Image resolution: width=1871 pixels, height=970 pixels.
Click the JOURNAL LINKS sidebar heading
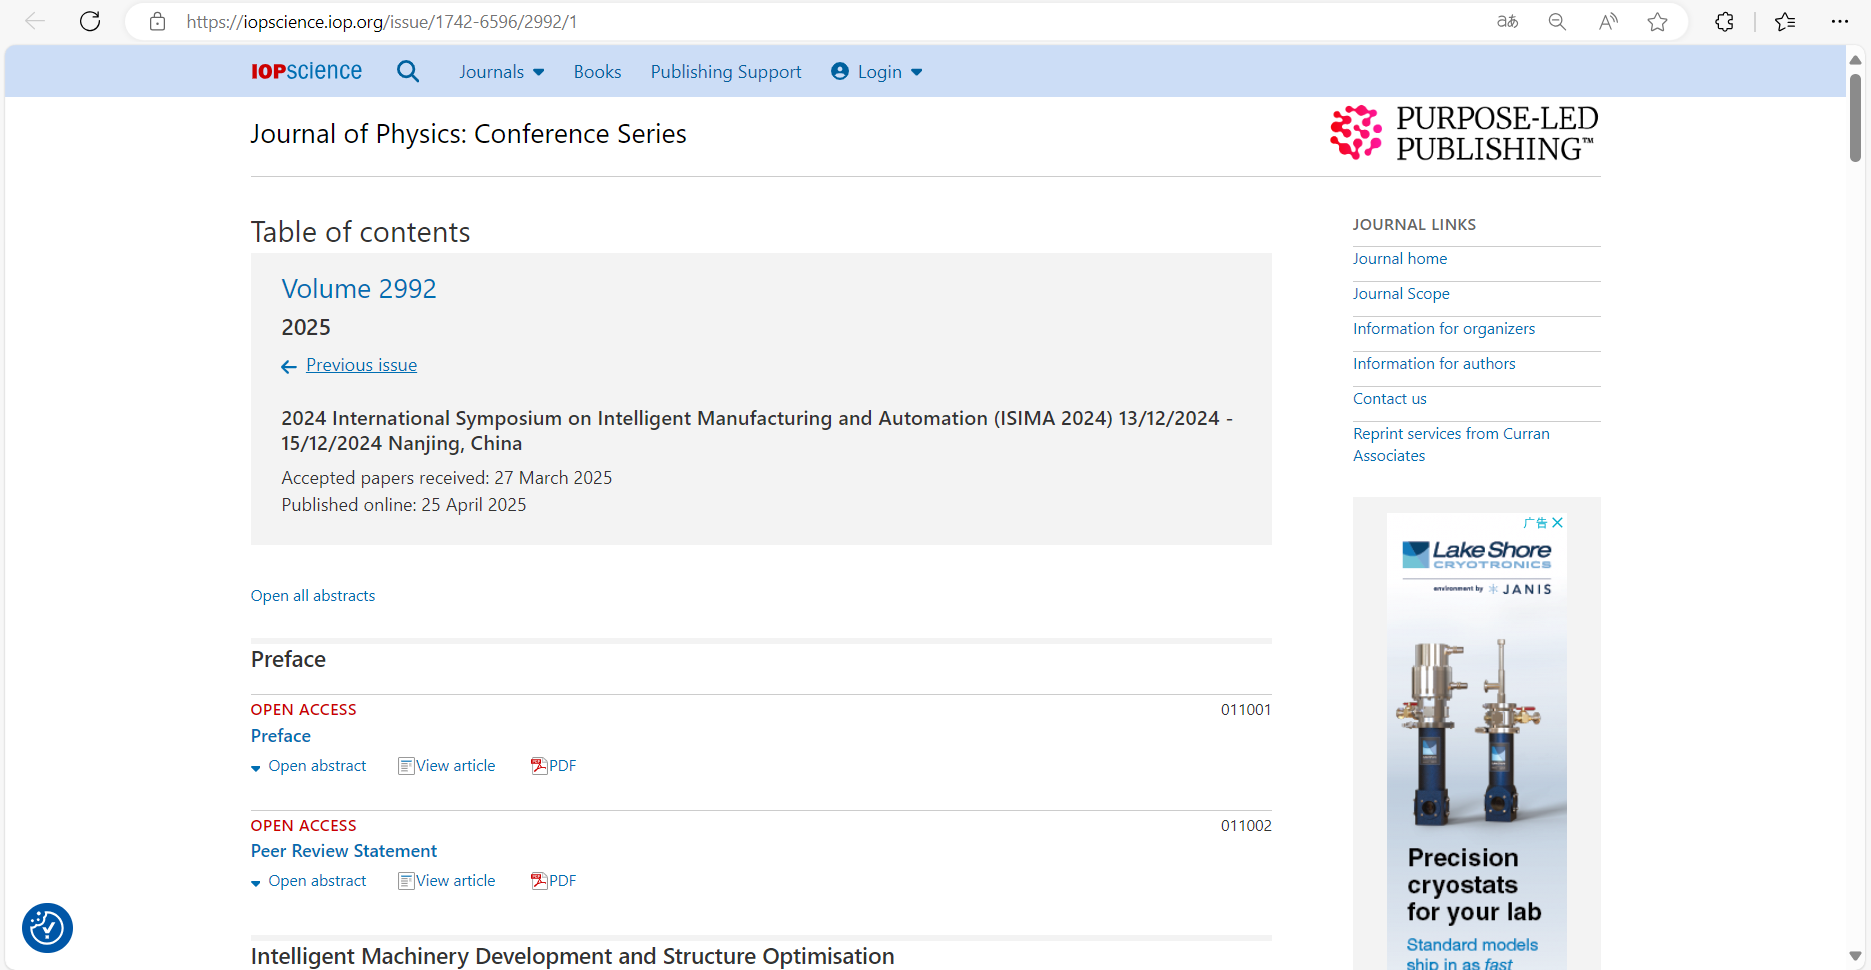click(1414, 225)
